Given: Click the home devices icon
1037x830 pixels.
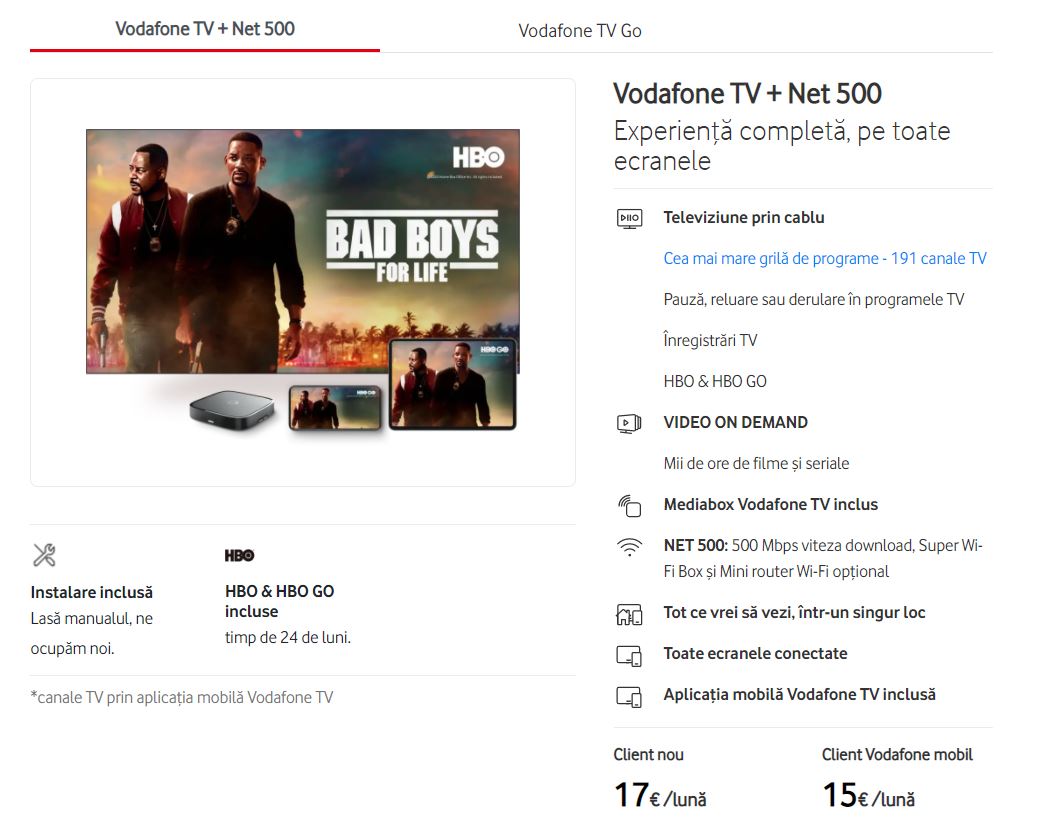Looking at the screenshot, I should tap(629, 614).
